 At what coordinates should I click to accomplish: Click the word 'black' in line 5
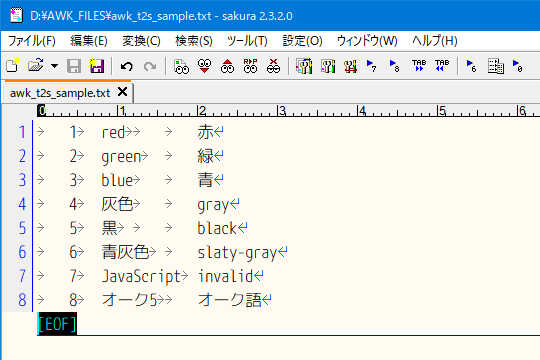point(217,228)
